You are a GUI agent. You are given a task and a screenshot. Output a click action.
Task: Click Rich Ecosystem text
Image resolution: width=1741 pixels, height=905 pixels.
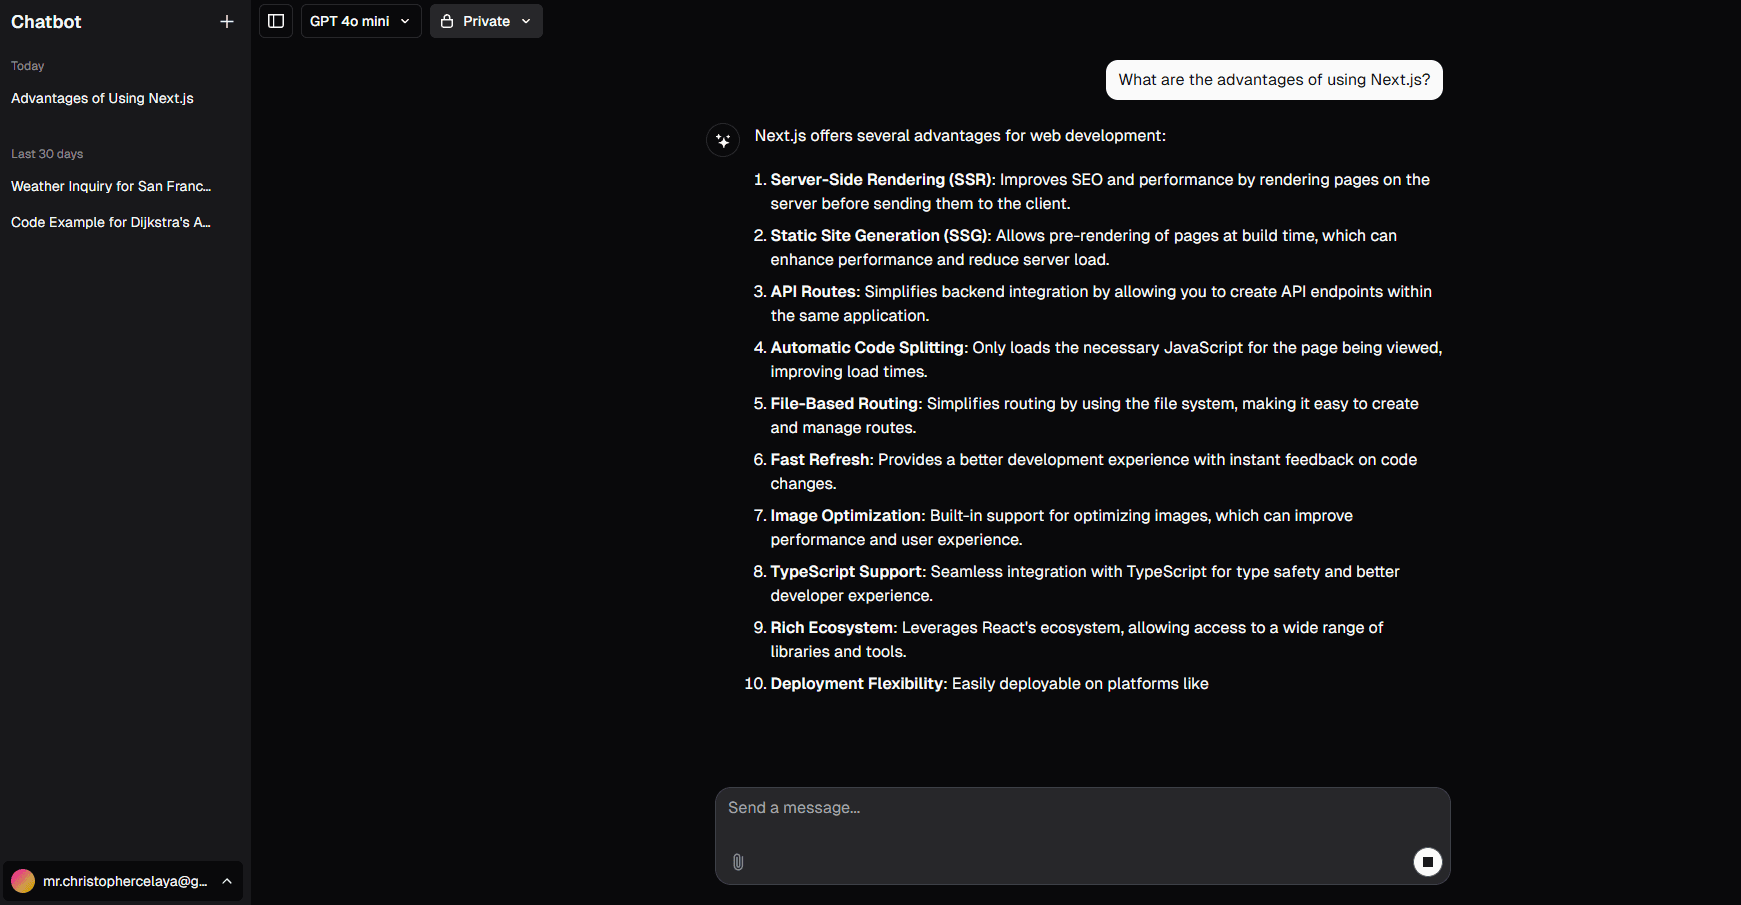point(834,628)
